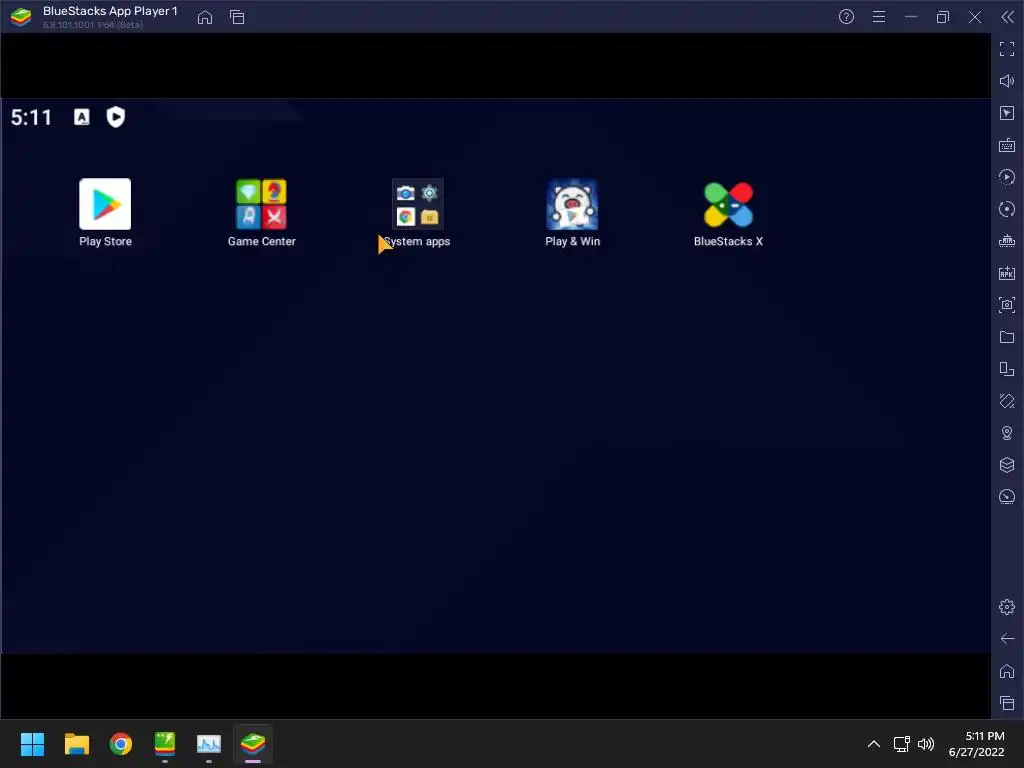Image resolution: width=1024 pixels, height=768 pixels.
Task: Click the 'A' keyboard icon in the Android status bar
Action: 82,117
